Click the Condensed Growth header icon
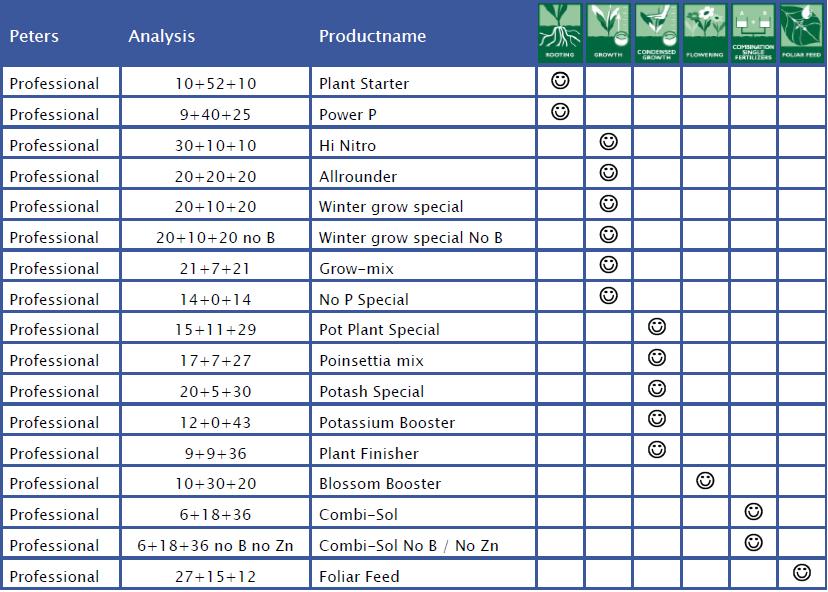Viewport: 828px width, 592px height. [x=656, y=33]
